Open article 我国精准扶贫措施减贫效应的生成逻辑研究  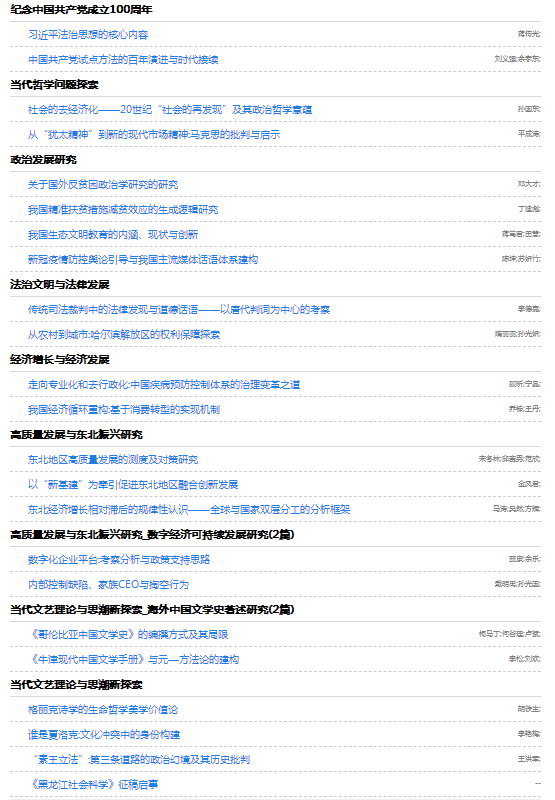123,210
